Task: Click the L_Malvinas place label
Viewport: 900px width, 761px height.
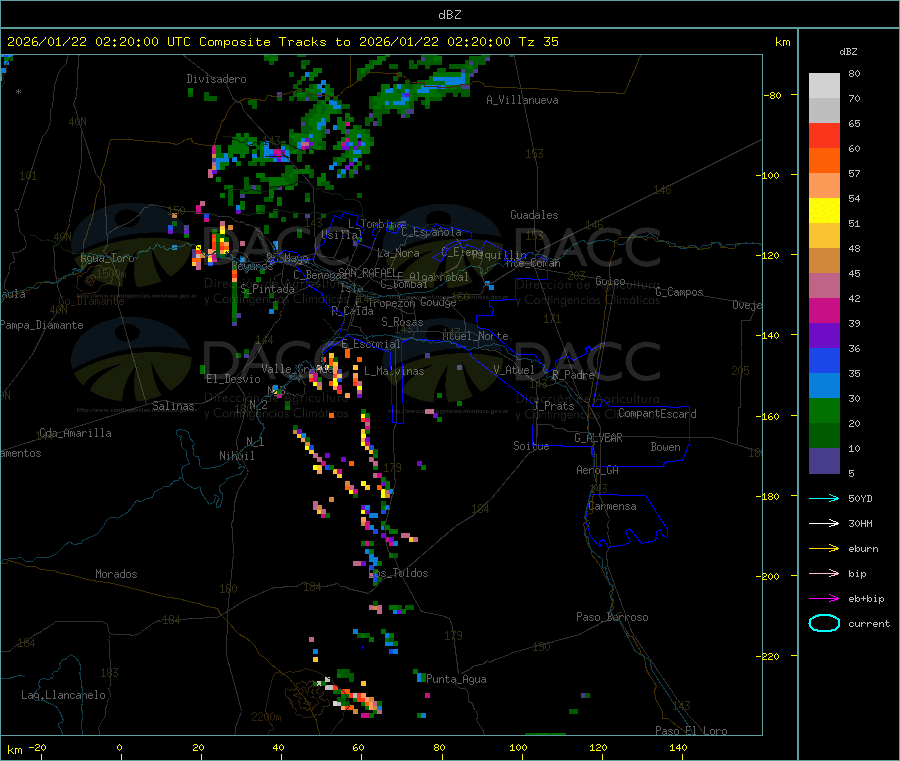Action: click(x=394, y=371)
